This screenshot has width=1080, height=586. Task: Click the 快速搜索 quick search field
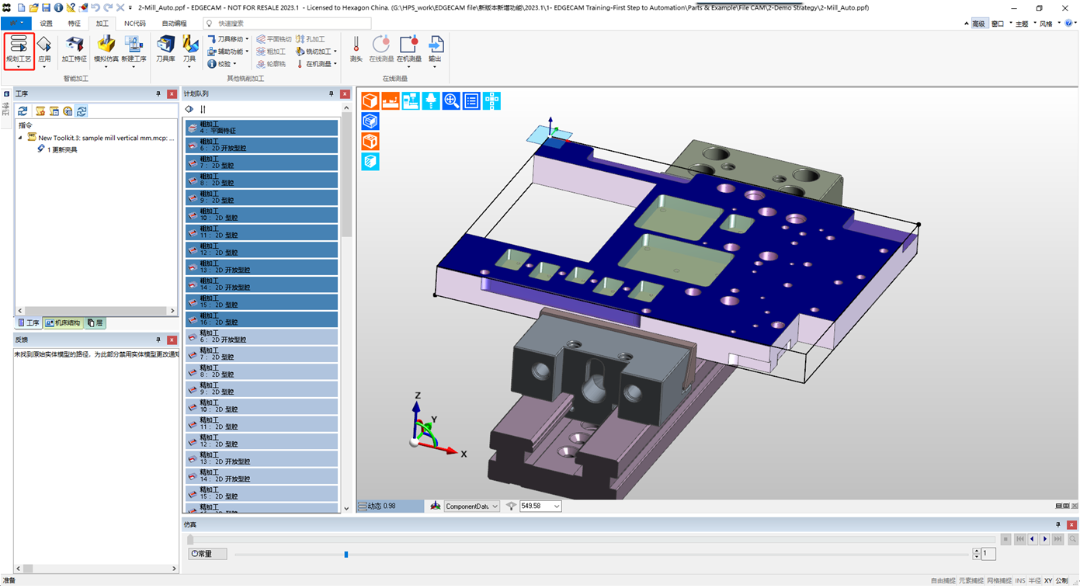[x=287, y=23]
